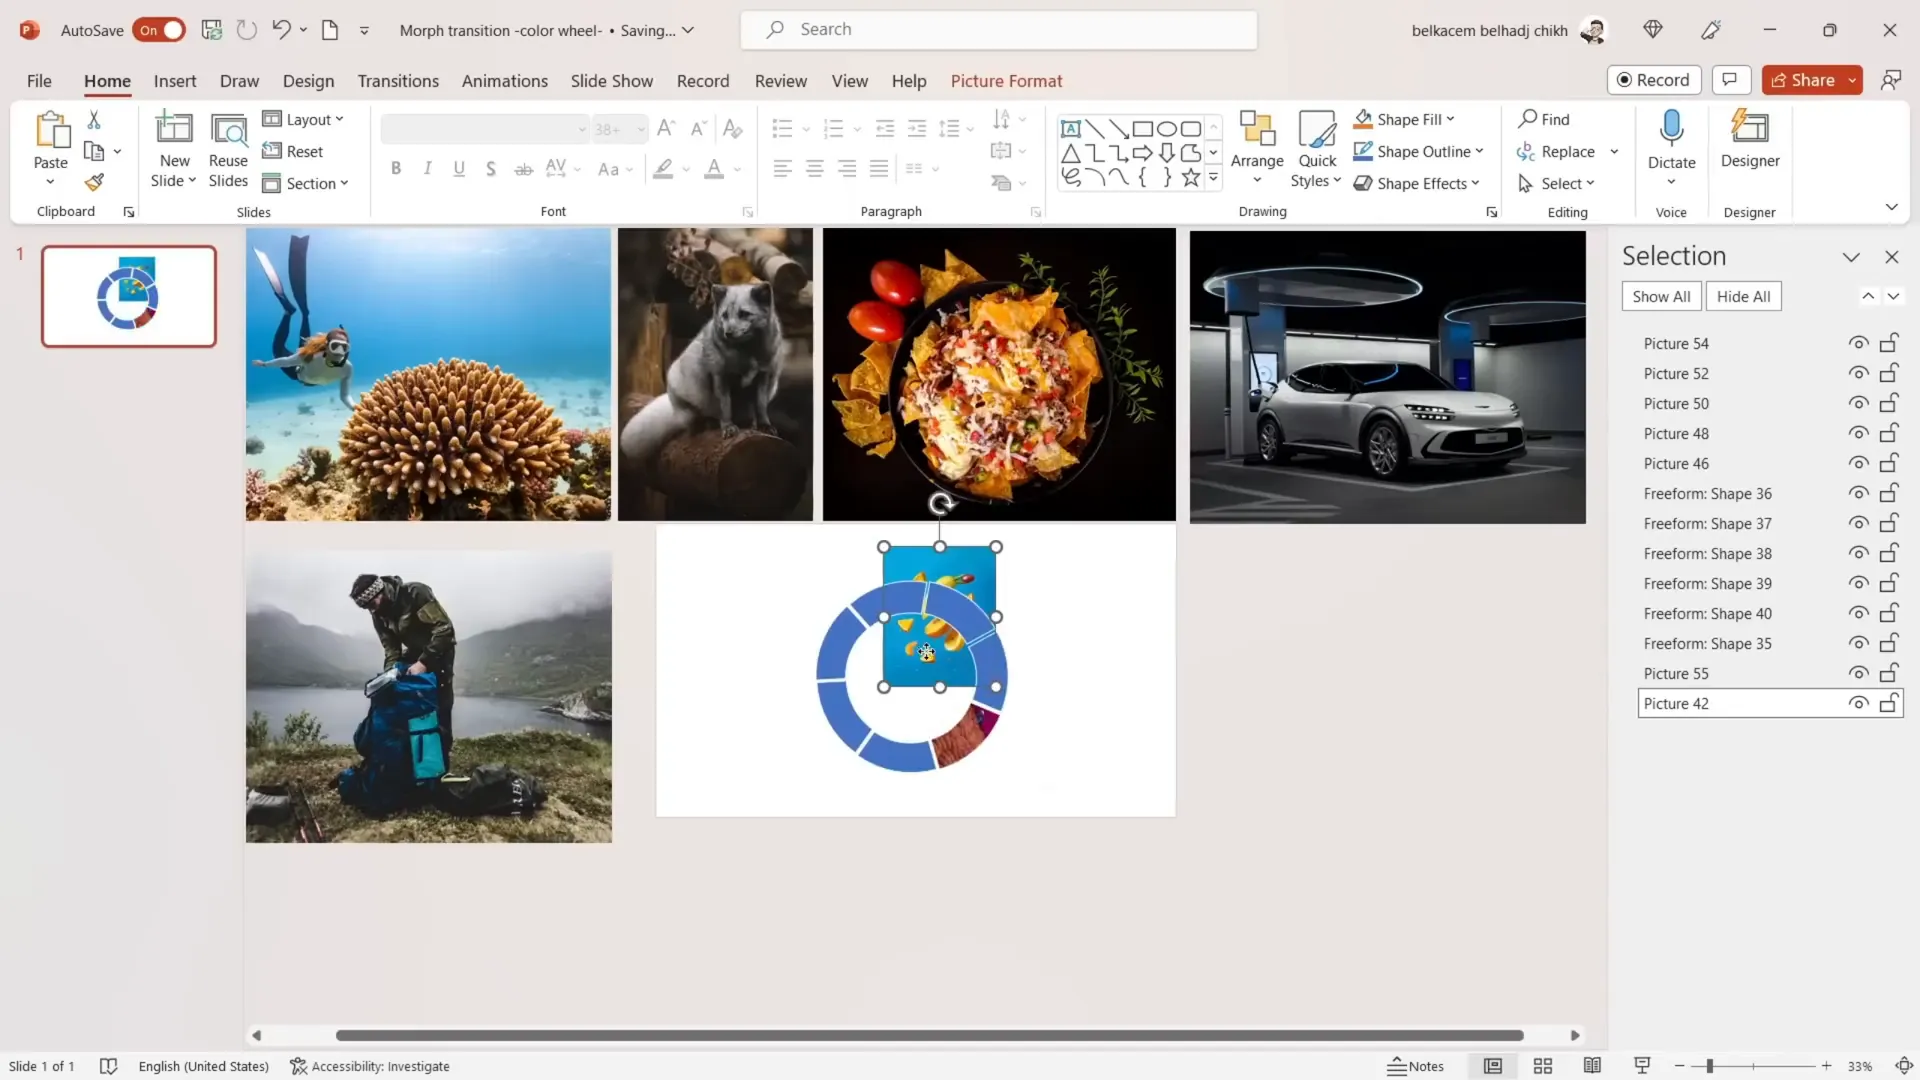Click the zoom slider handle
Viewport: 1920px width, 1080px height.
pos(1710,1066)
